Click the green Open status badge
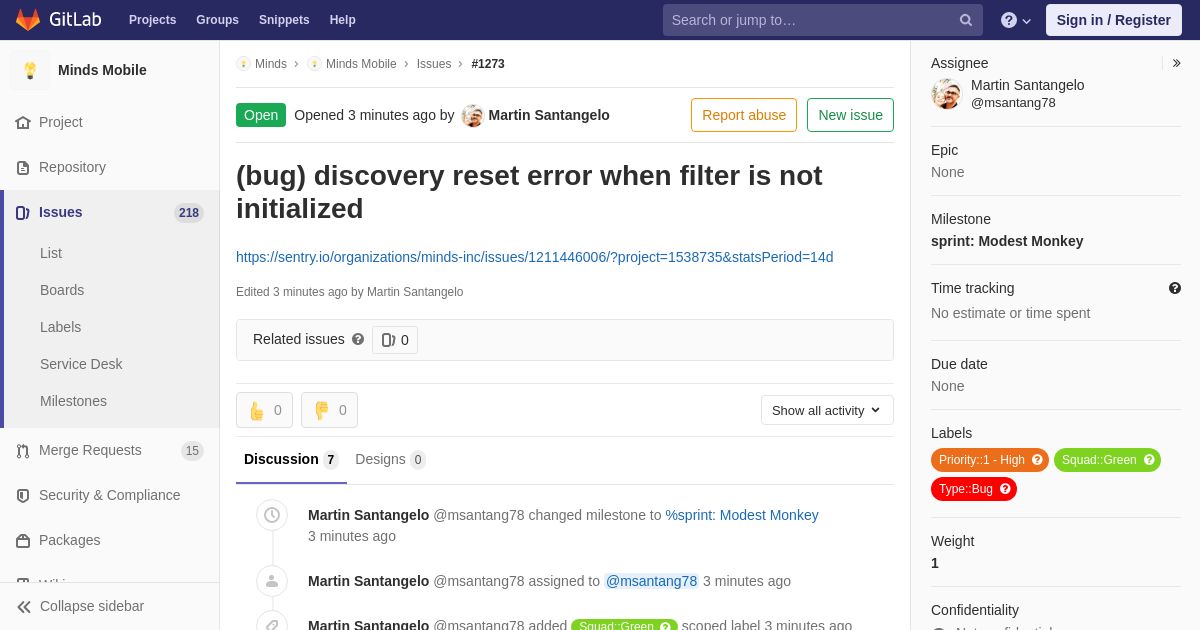The height and width of the screenshot is (630, 1200). point(261,115)
